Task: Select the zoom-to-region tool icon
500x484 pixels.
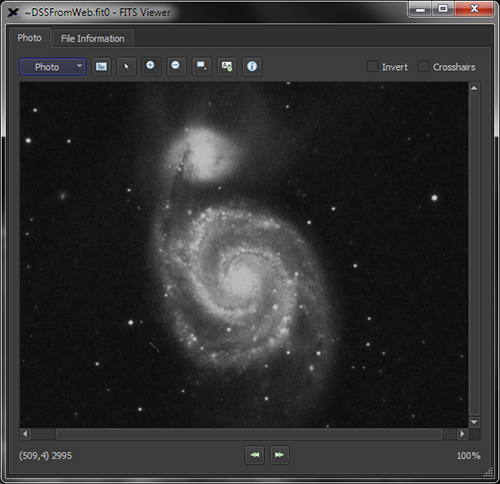Action: [202, 67]
